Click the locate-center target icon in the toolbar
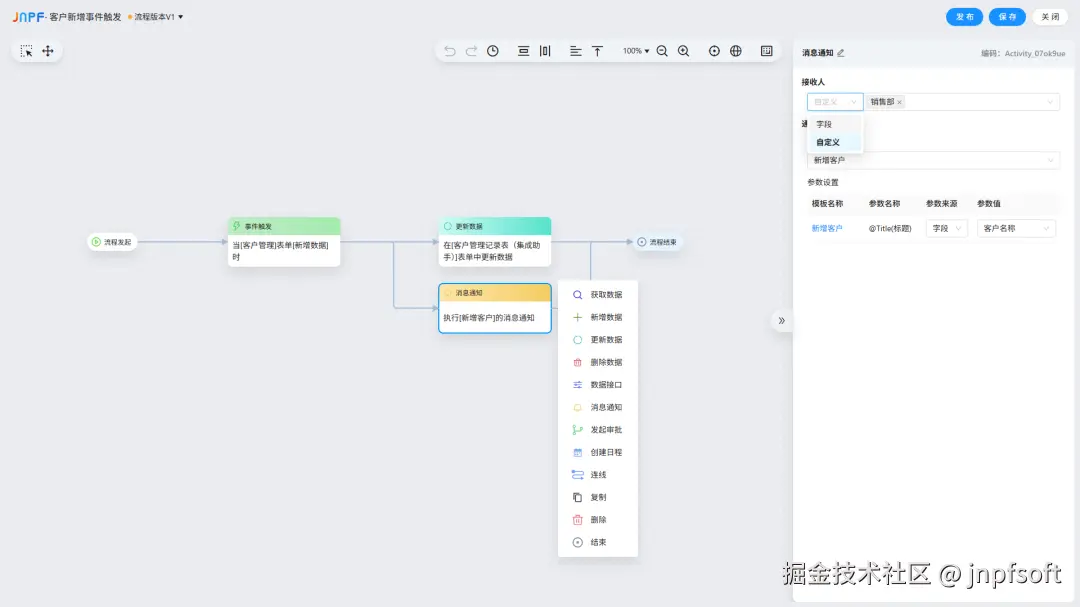The width and height of the screenshot is (1080, 607). click(x=713, y=49)
